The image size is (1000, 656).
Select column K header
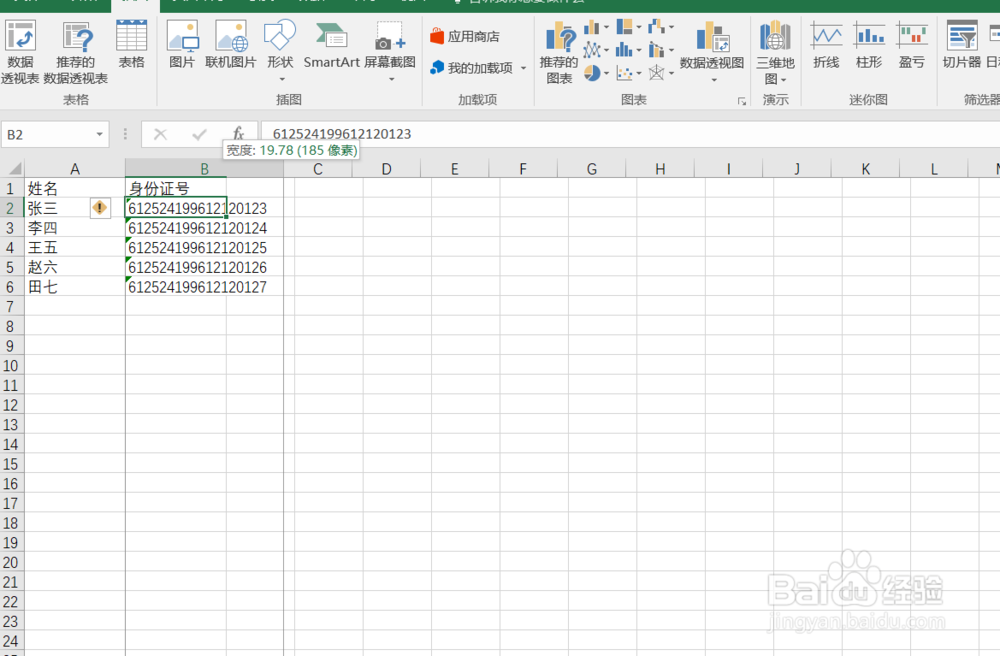[x=865, y=169]
